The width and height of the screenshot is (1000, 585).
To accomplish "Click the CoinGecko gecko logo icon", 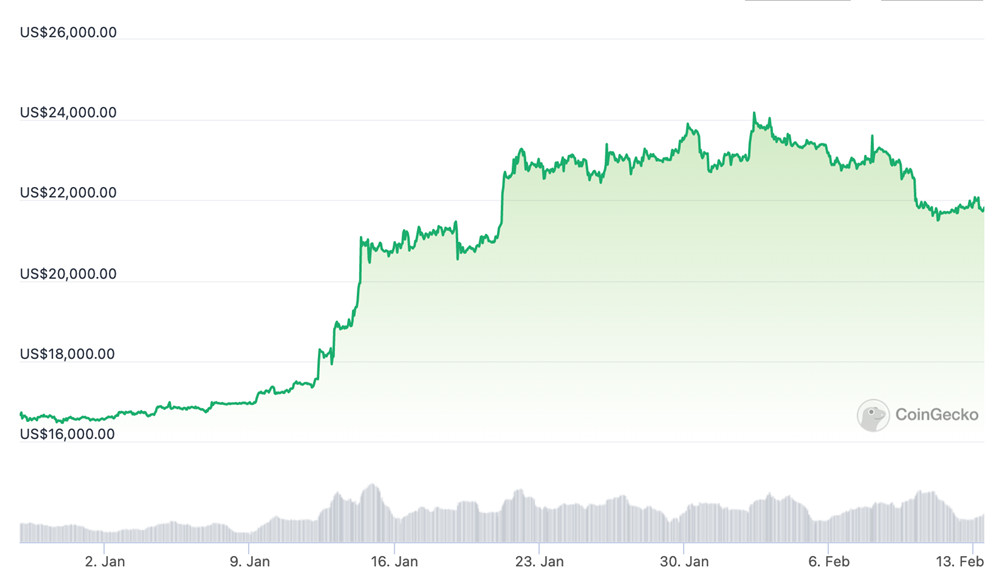I will (873, 415).
